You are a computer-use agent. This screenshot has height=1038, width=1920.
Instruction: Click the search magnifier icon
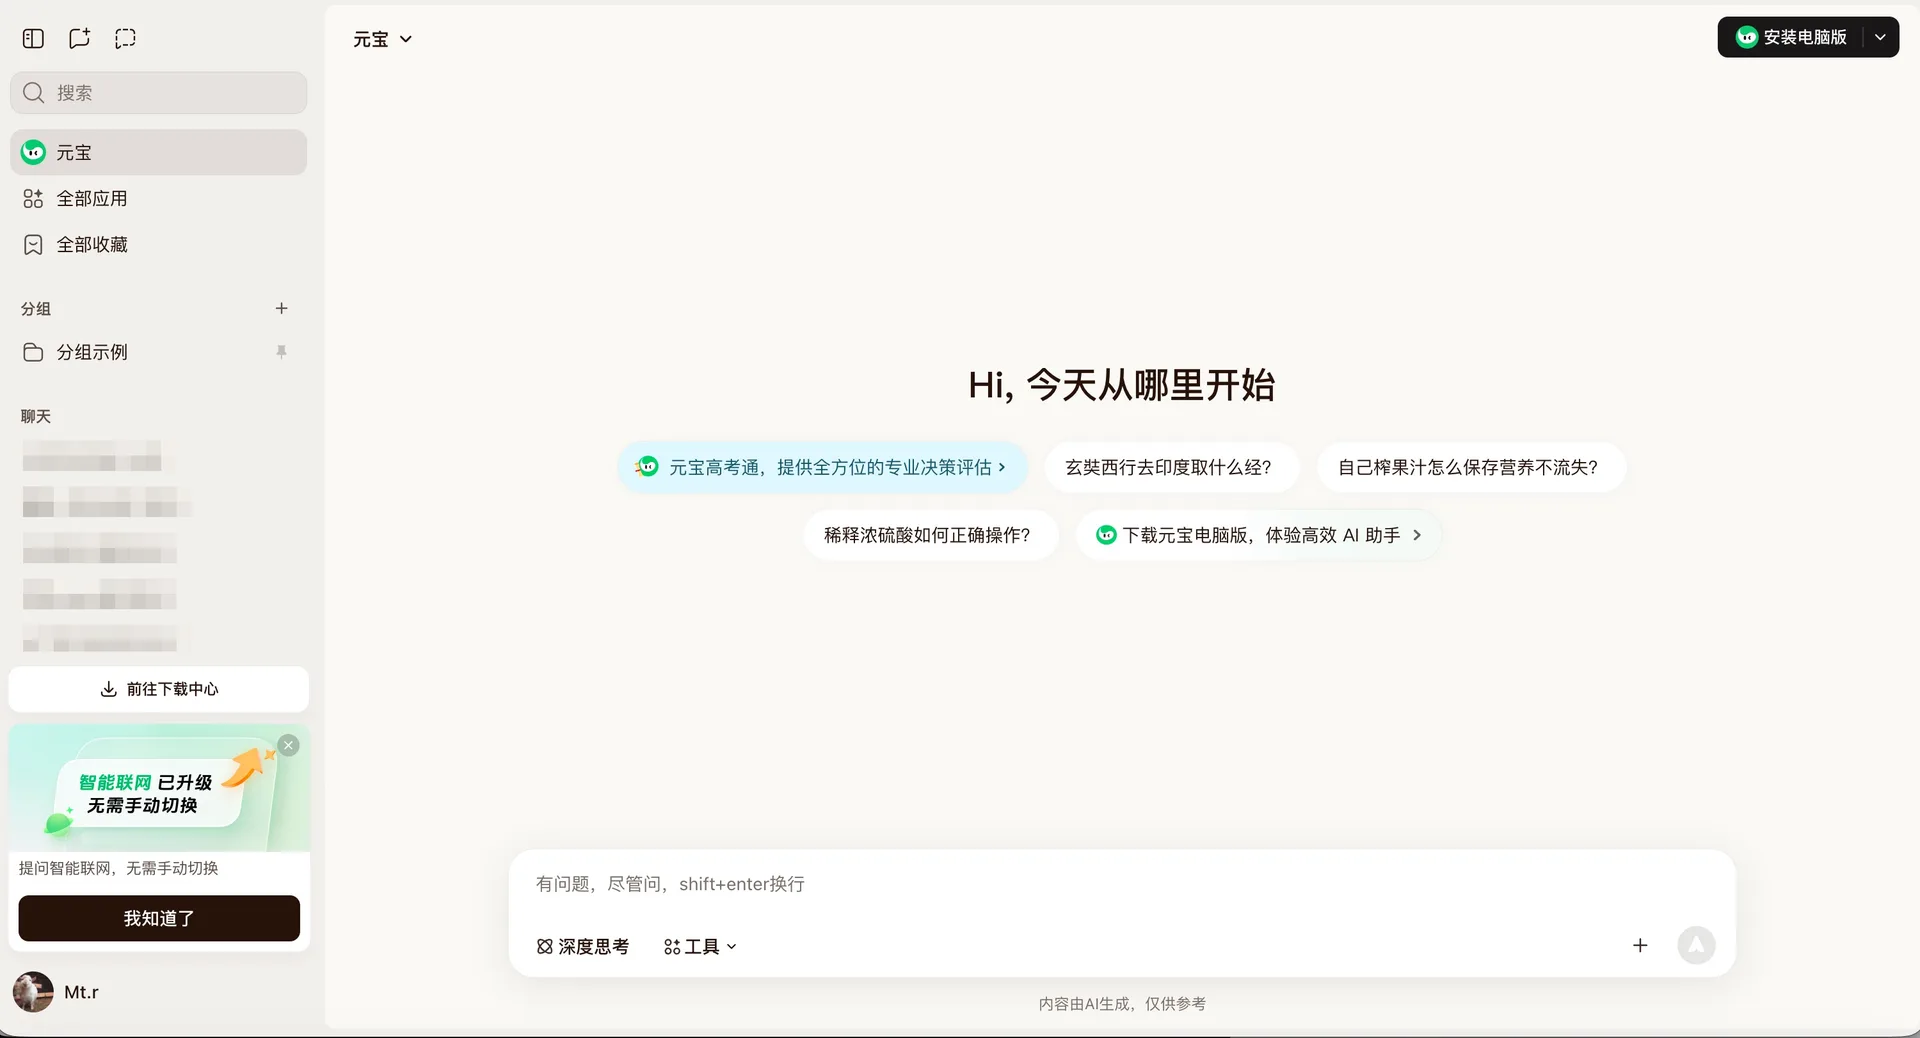34,93
